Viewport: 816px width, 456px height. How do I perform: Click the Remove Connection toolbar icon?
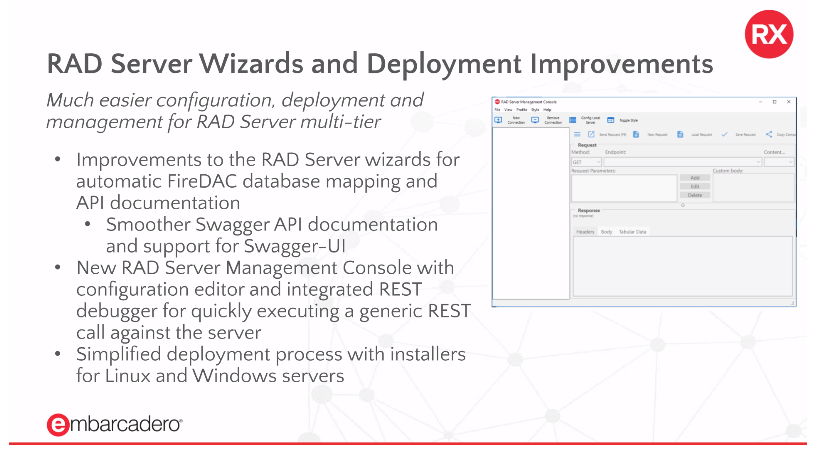click(535, 120)
